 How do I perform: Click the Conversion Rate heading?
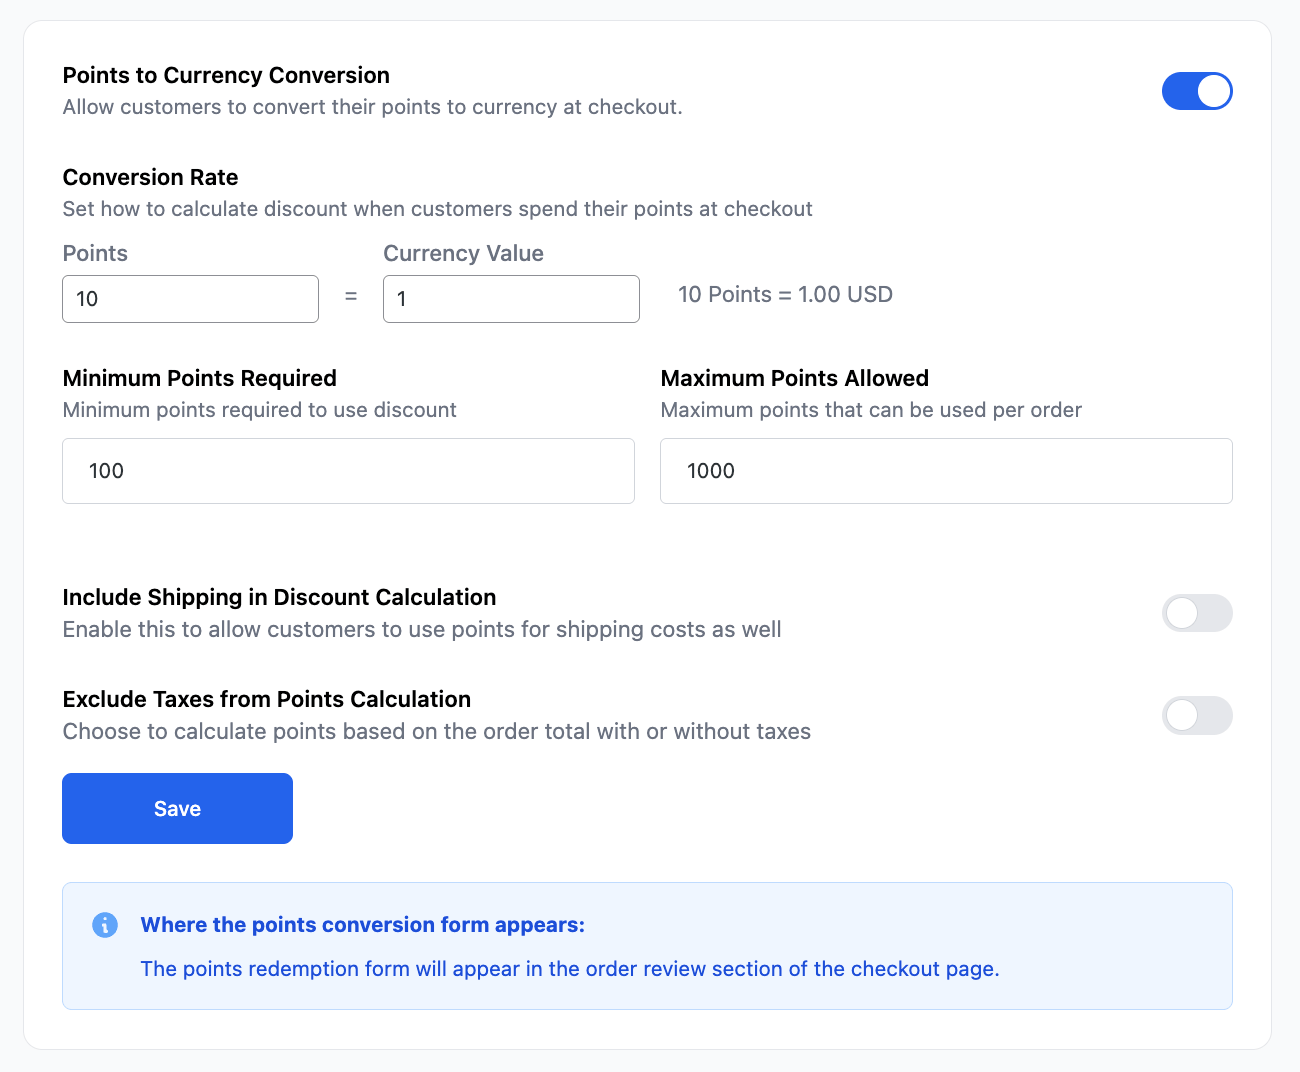(x=150, y=177)
